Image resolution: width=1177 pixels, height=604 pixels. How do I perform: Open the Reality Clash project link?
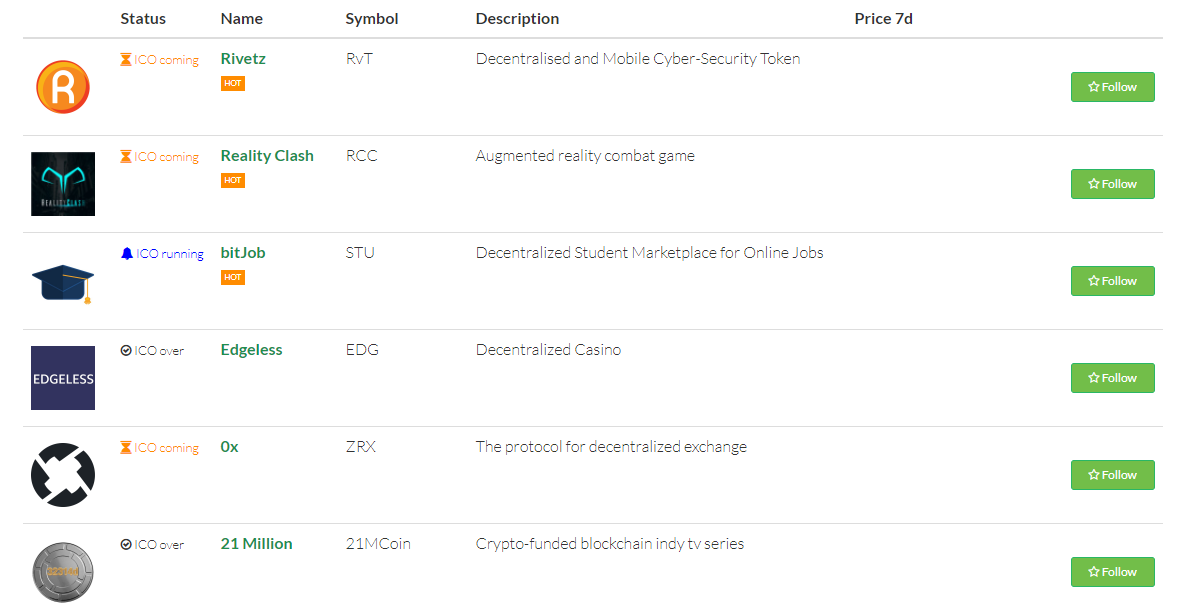[267, 155]
